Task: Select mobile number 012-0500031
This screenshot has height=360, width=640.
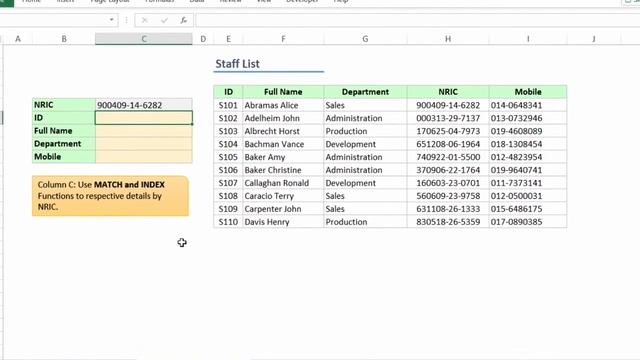Action: 528,196
